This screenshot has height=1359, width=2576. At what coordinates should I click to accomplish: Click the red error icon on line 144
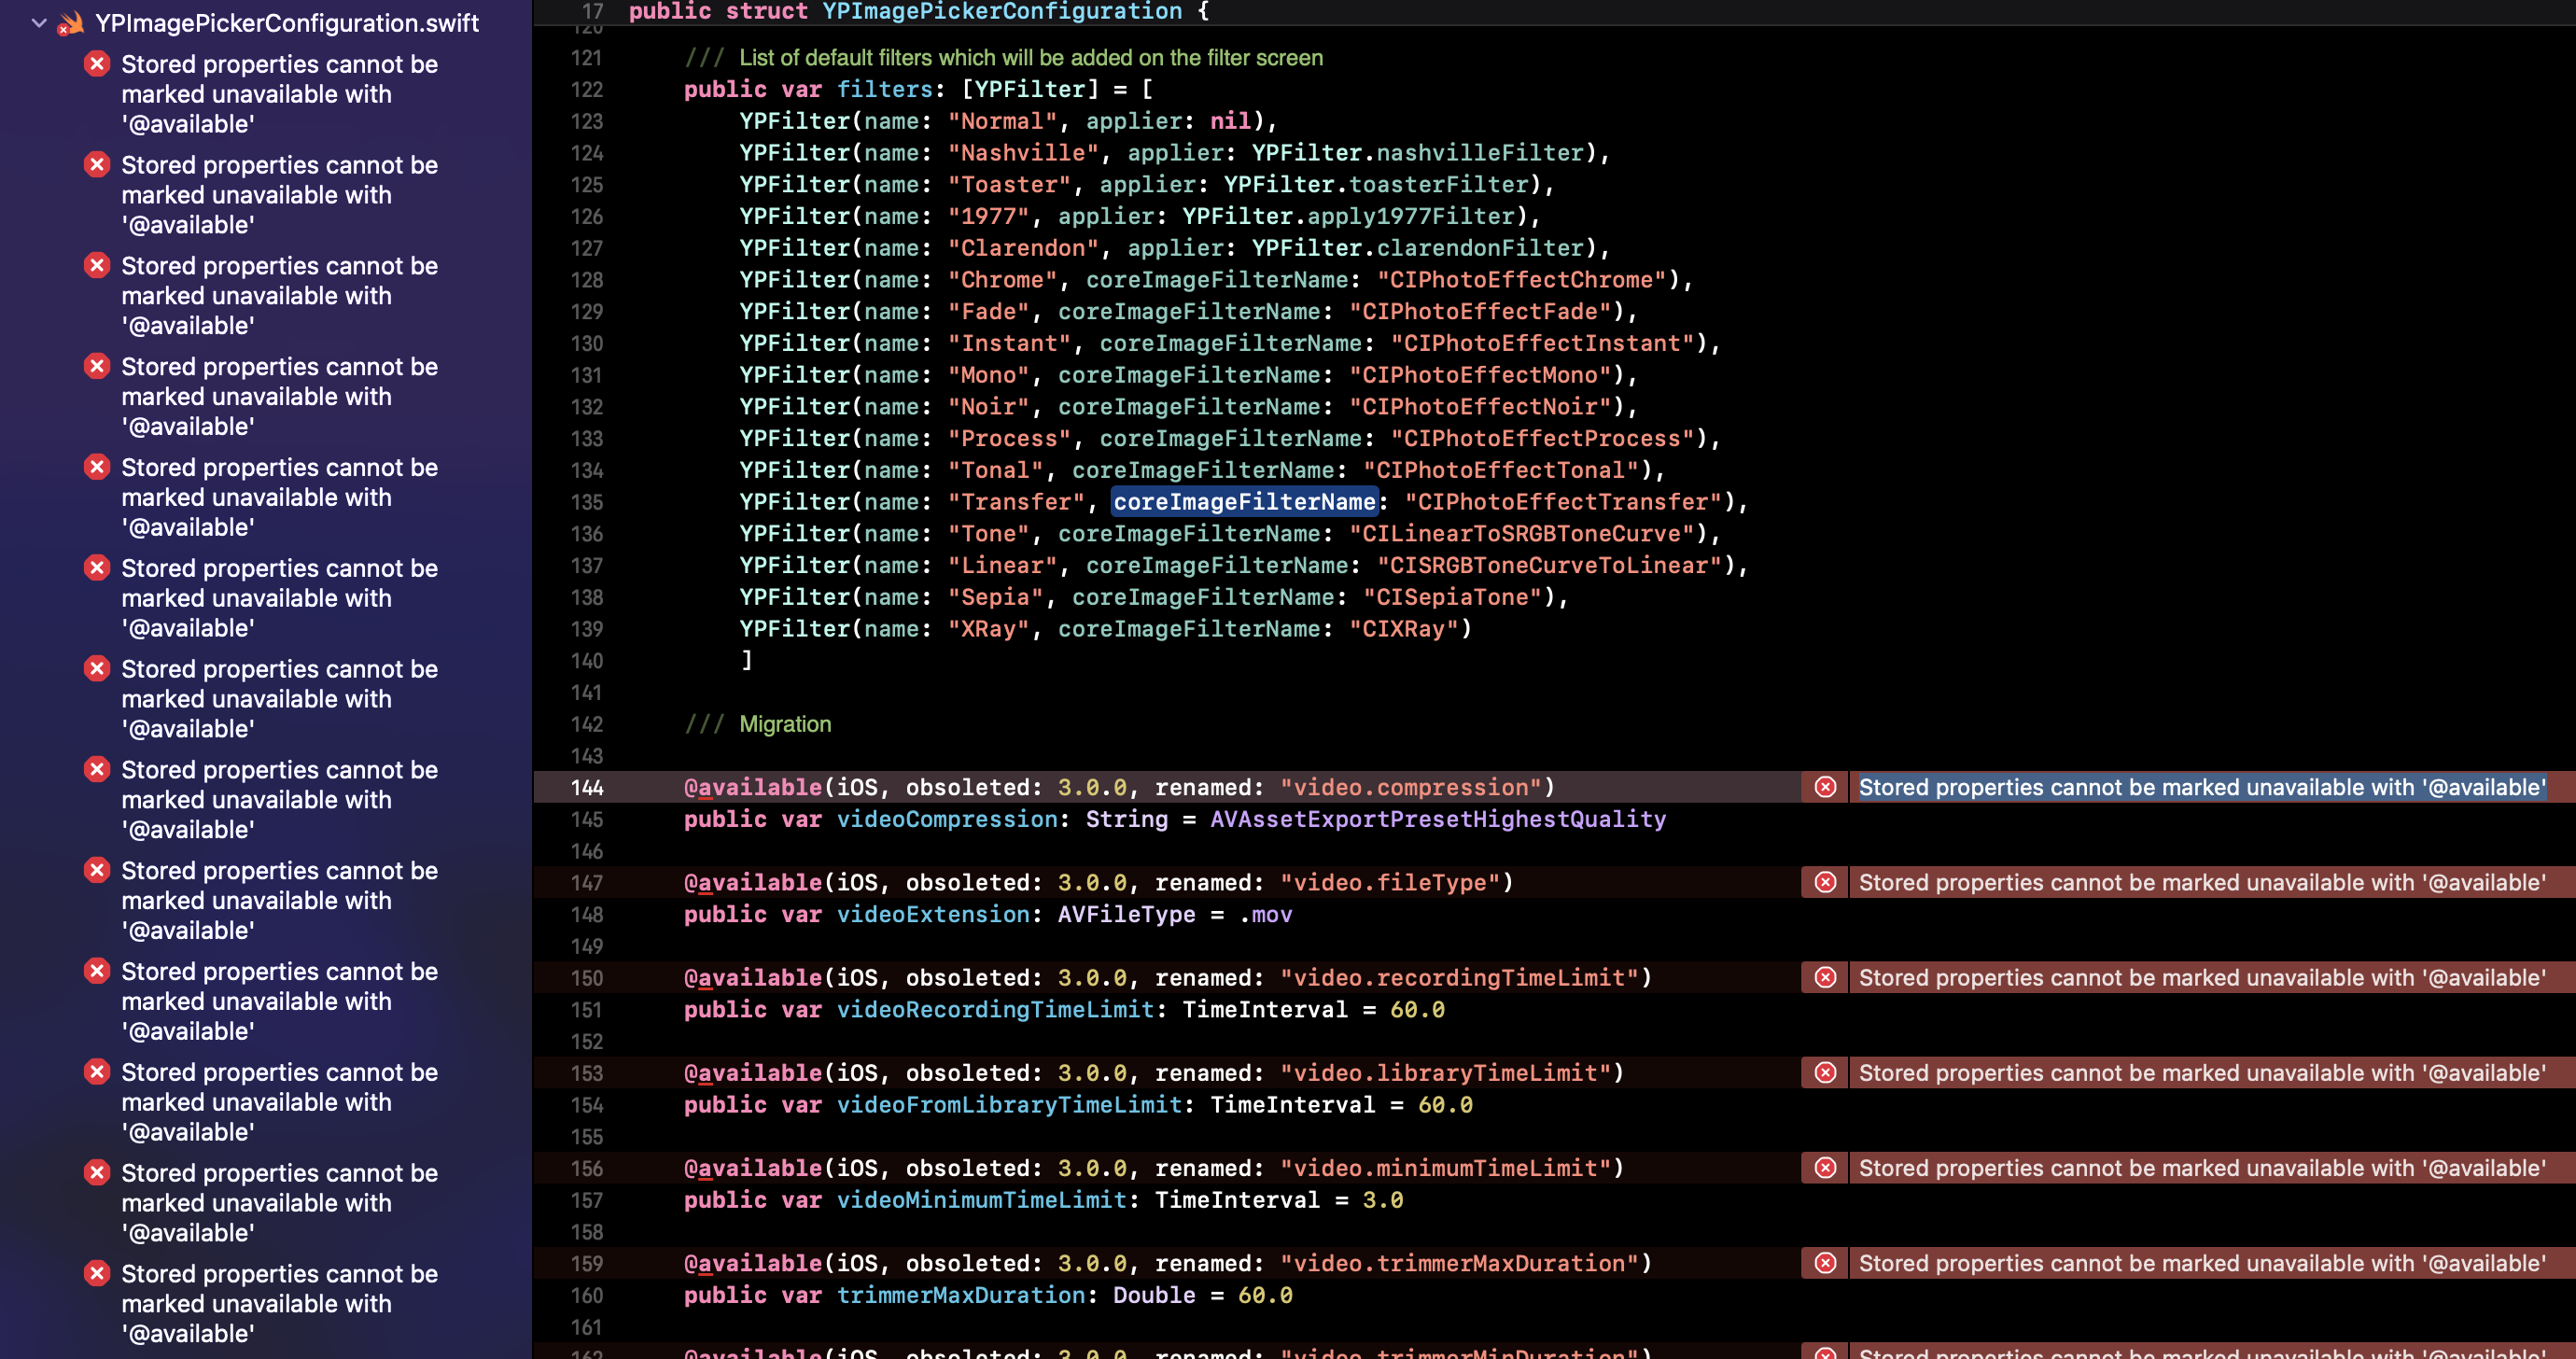pos(1826,787)
